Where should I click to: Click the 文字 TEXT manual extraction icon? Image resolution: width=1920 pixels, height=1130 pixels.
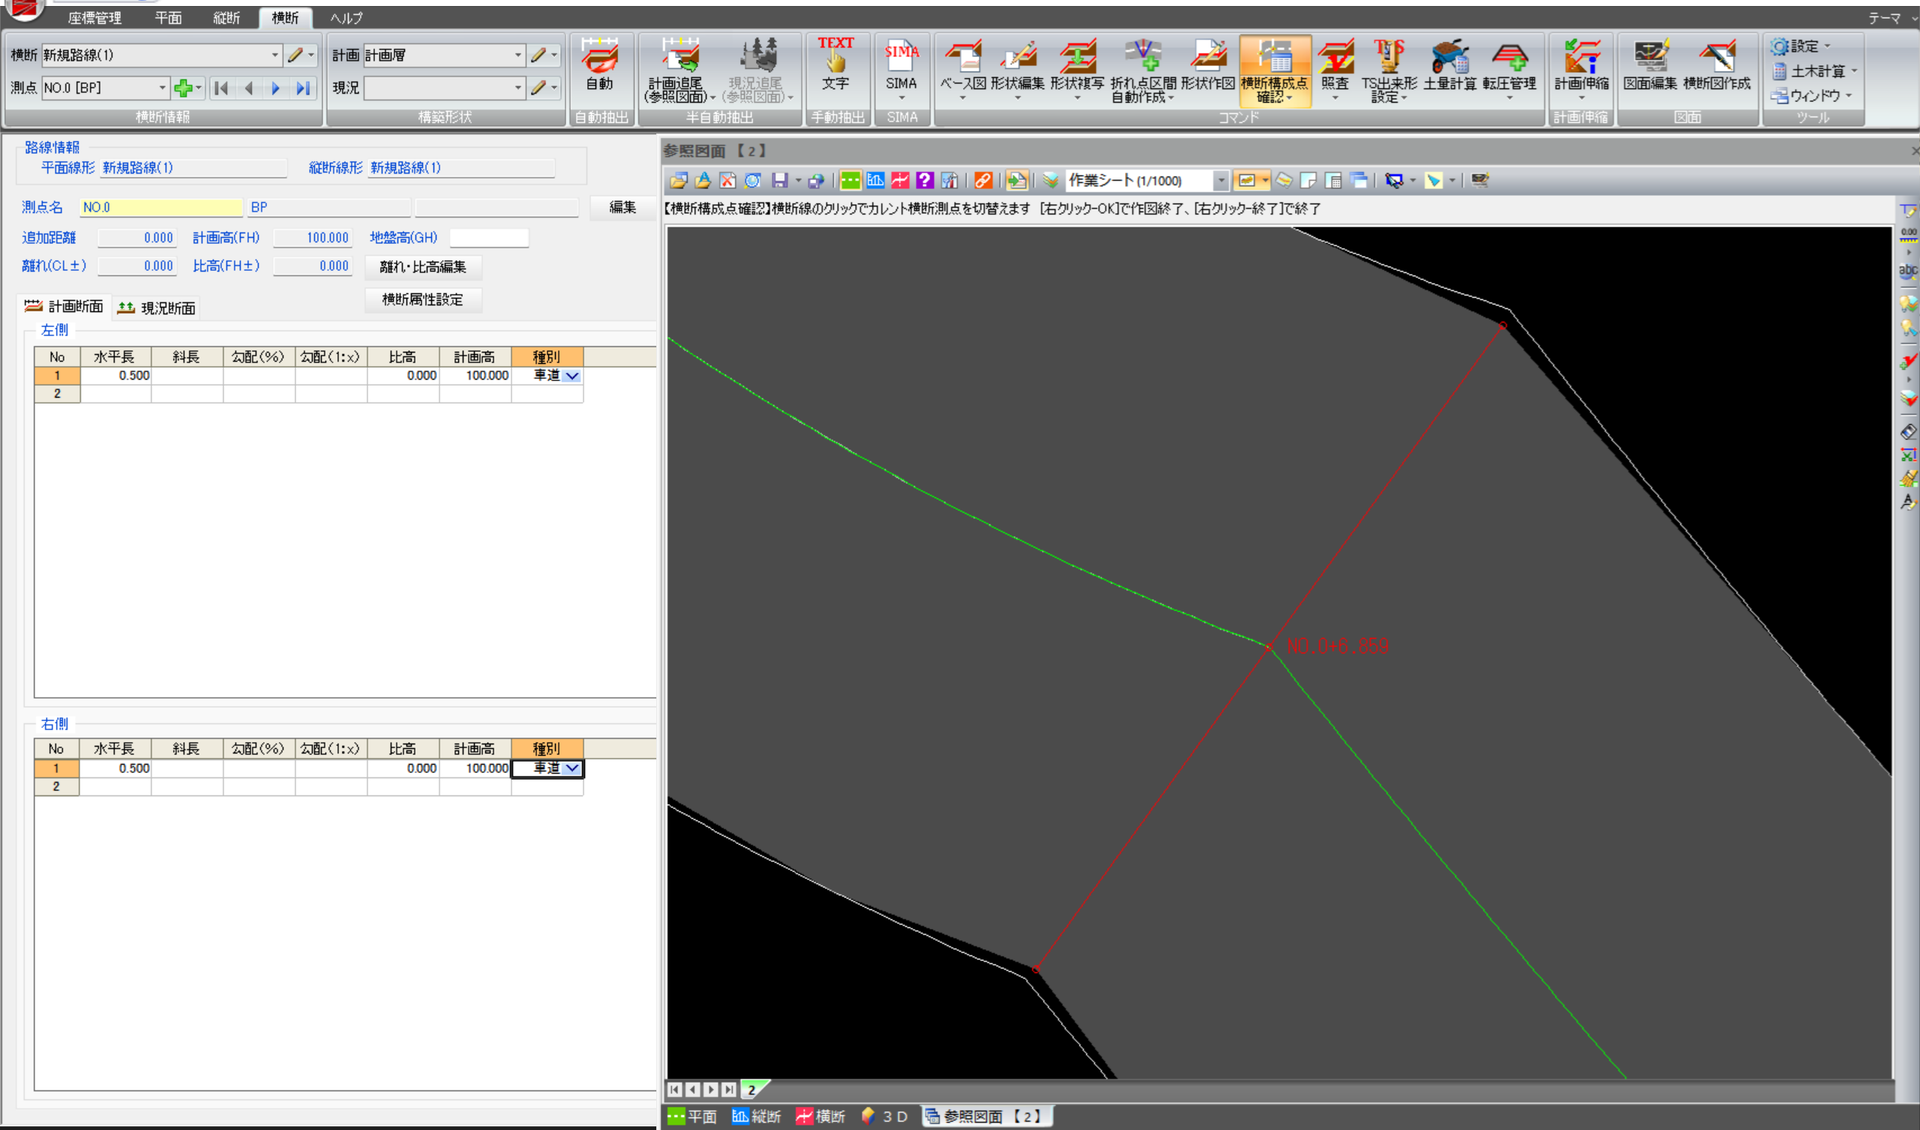[835, 66]
